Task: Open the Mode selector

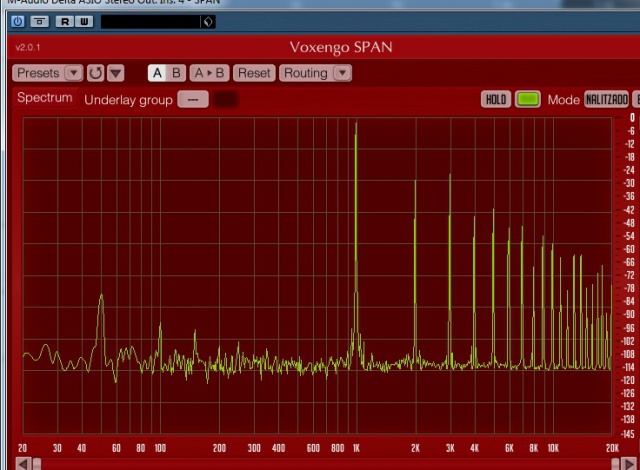Action: pyautogui.click(x=606, y=100)
